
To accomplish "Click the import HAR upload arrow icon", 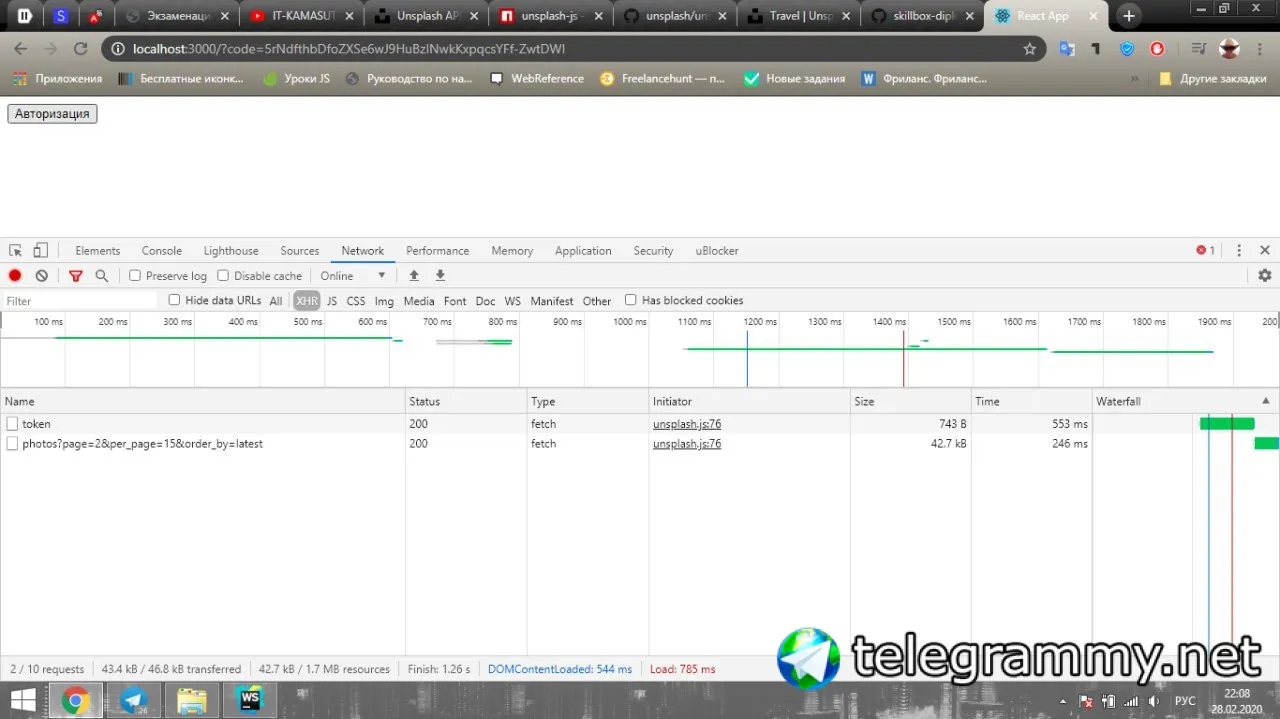I will [x=414, y=276].
